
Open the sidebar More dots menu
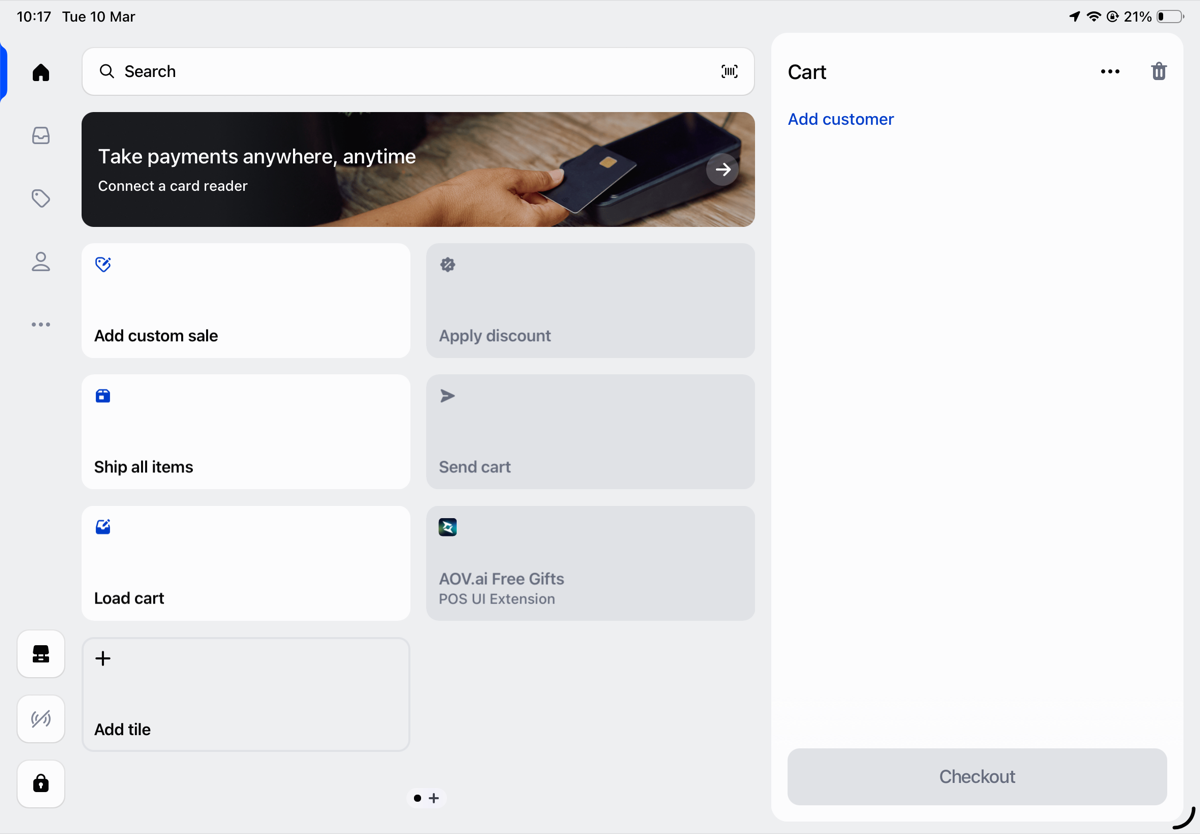(x=41, y=324)
